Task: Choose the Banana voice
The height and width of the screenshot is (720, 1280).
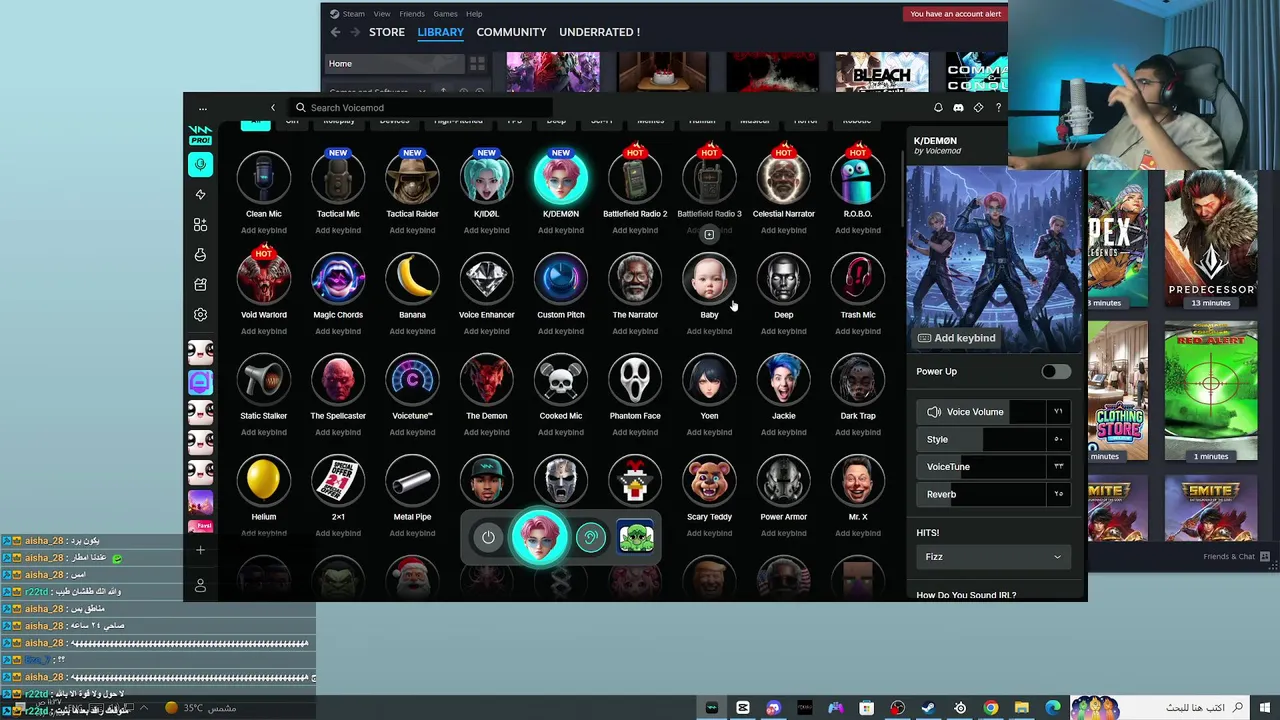Action: 412,279
